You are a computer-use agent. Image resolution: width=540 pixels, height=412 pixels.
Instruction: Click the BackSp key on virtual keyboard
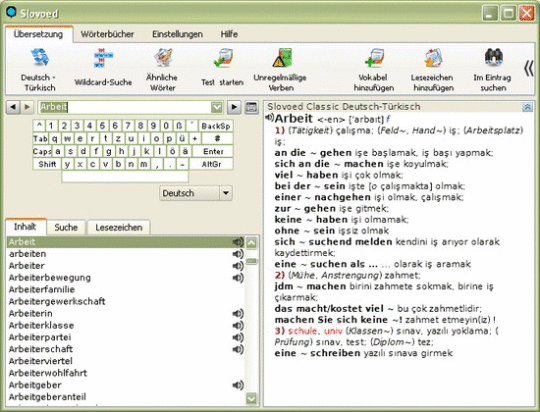click(216, 126)
